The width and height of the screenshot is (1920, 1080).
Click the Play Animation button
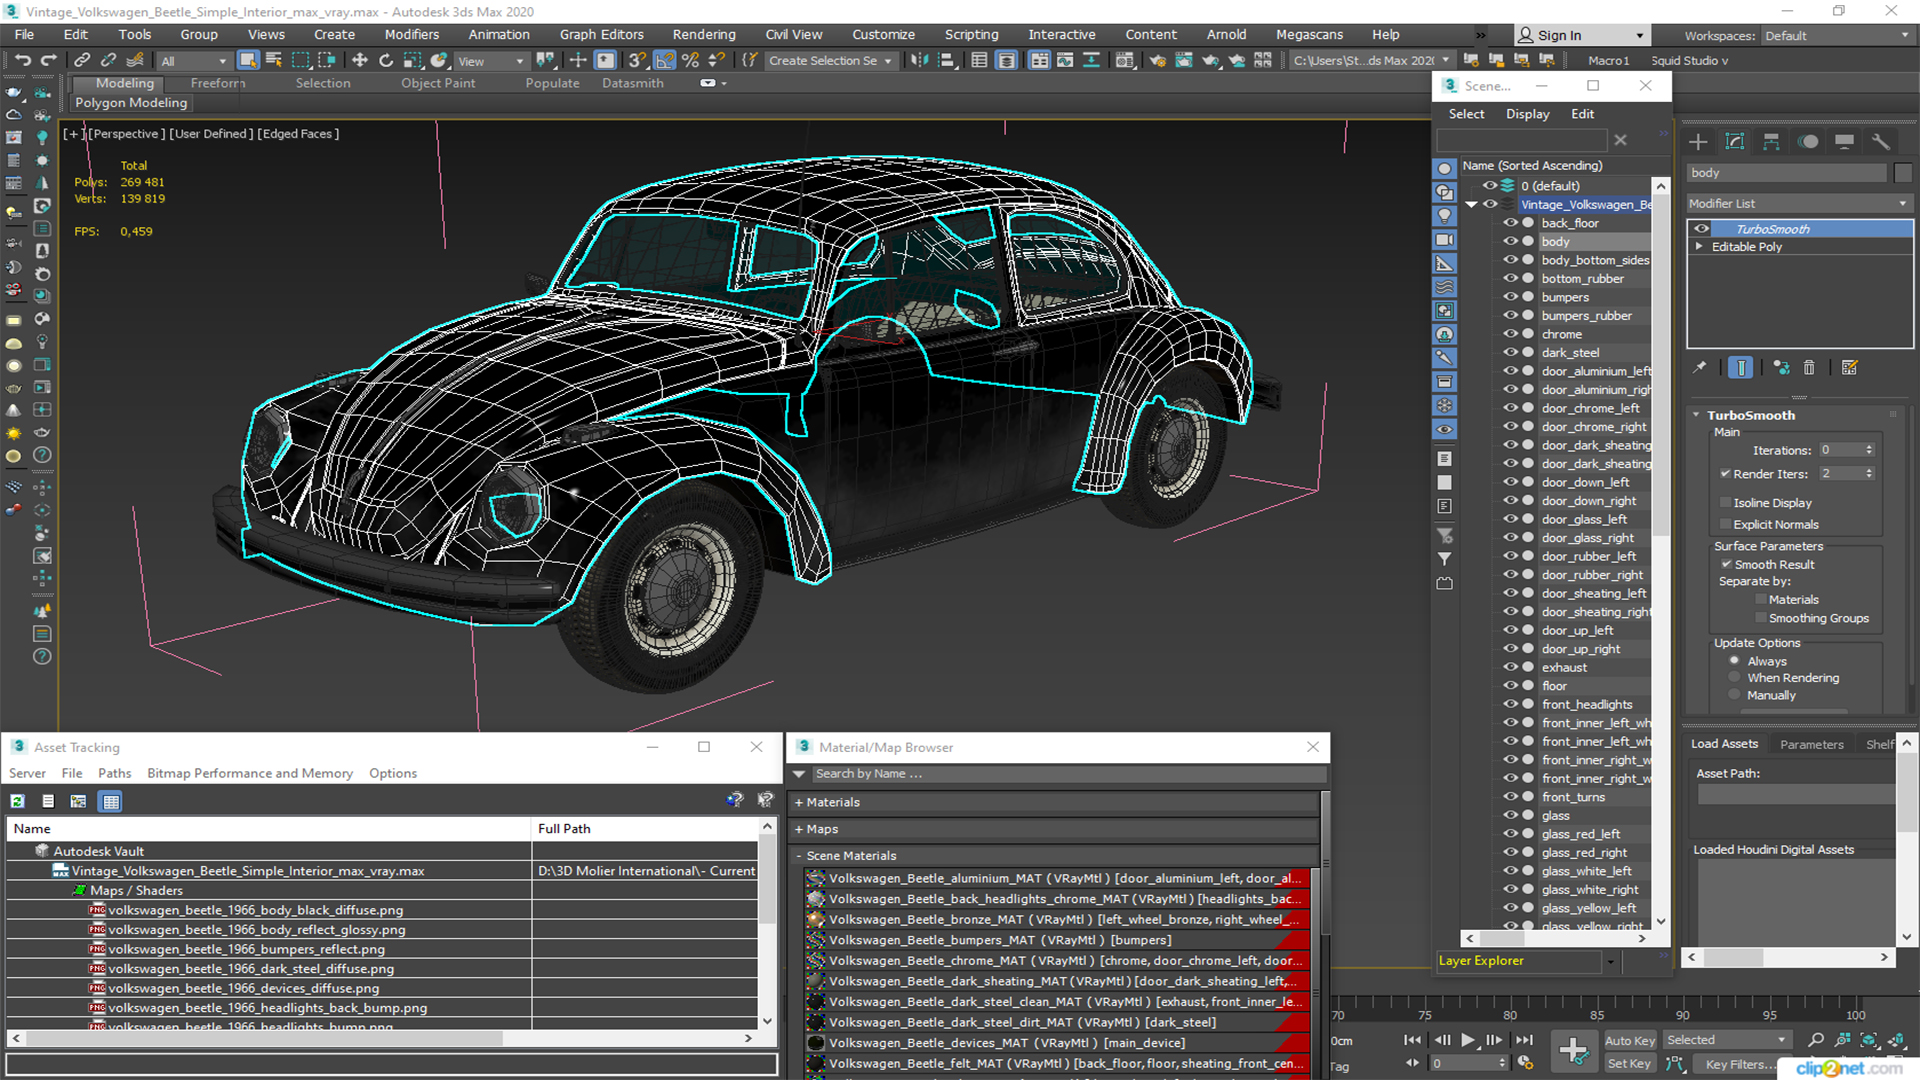[1467, 1040]
